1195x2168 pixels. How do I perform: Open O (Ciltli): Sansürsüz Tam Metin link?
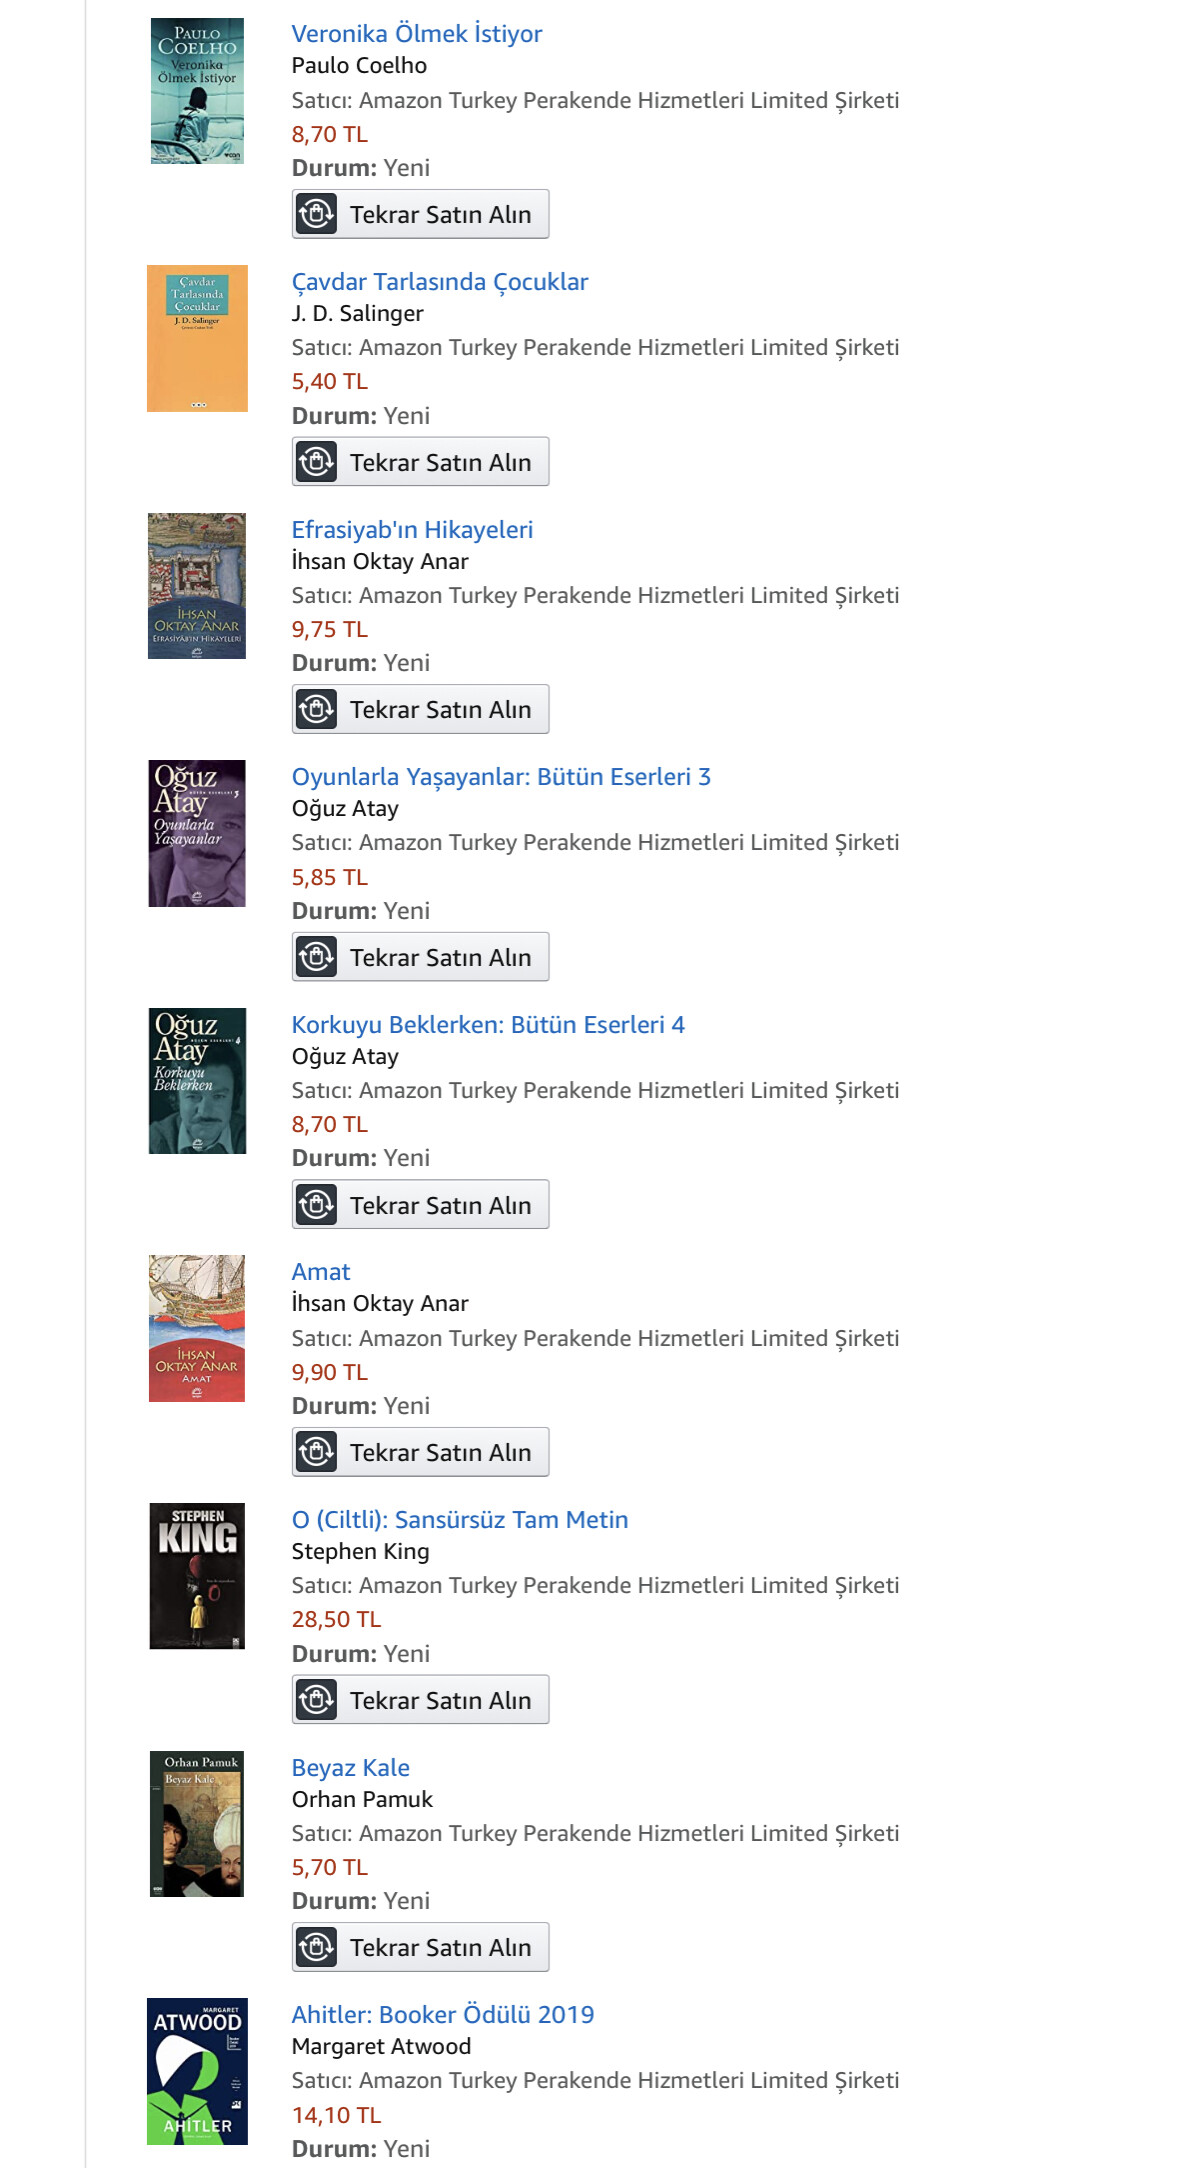tap(459, 1520)
